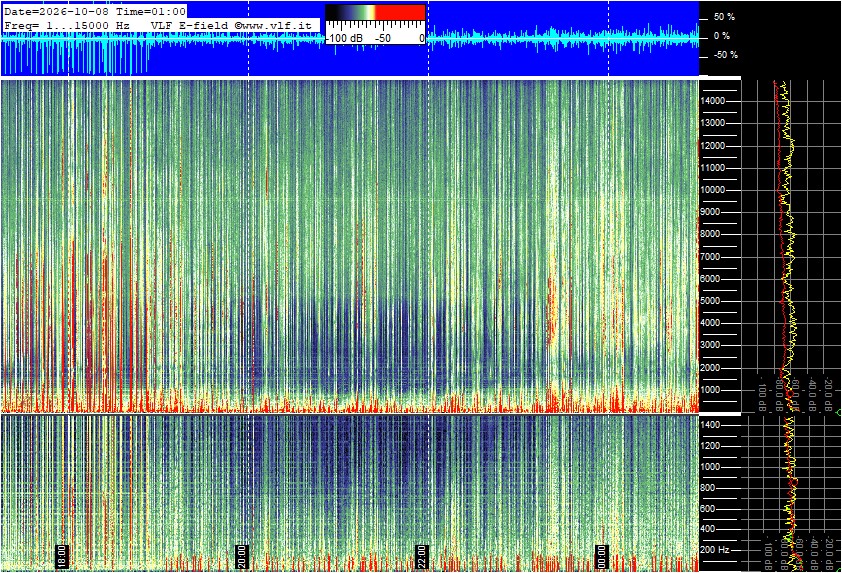Select the 22:00 time marker
Screen dimensions: 842x573
(x=422, y=556)
